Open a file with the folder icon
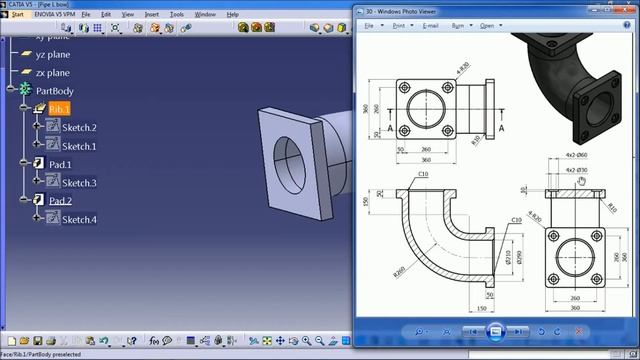The image size is (640, 360). point(24,341)
